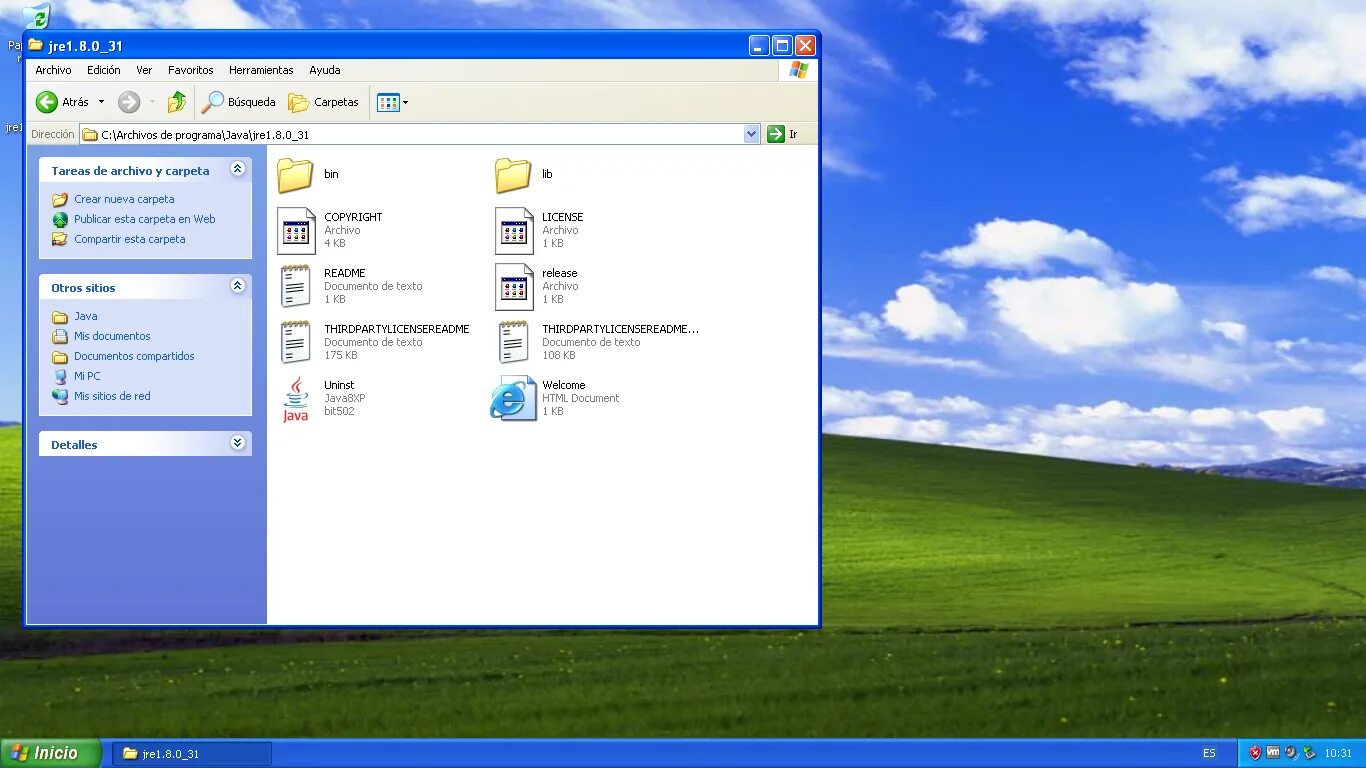Image resolution: width=1366 pixels, height=768 pixels.
Task: Click the Windows logo in menu bar
Action: [x=797, y=70]
